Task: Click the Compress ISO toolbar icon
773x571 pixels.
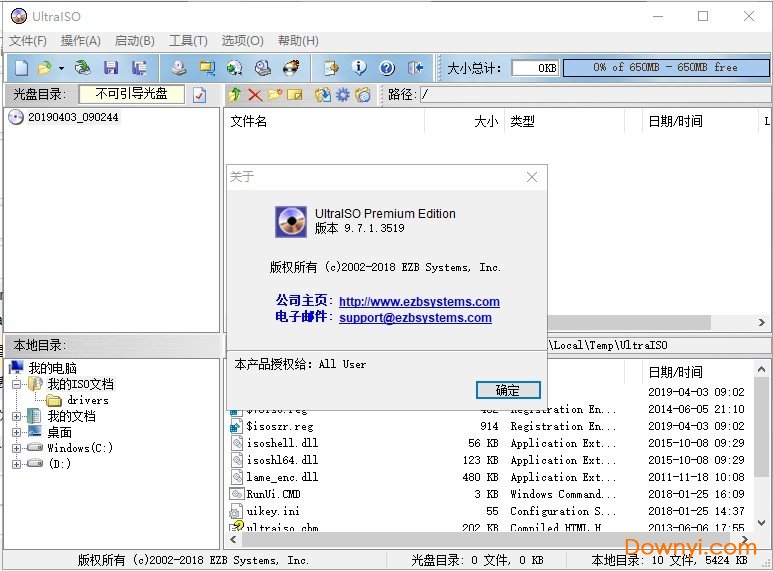Action: click(x=207, y=68)
